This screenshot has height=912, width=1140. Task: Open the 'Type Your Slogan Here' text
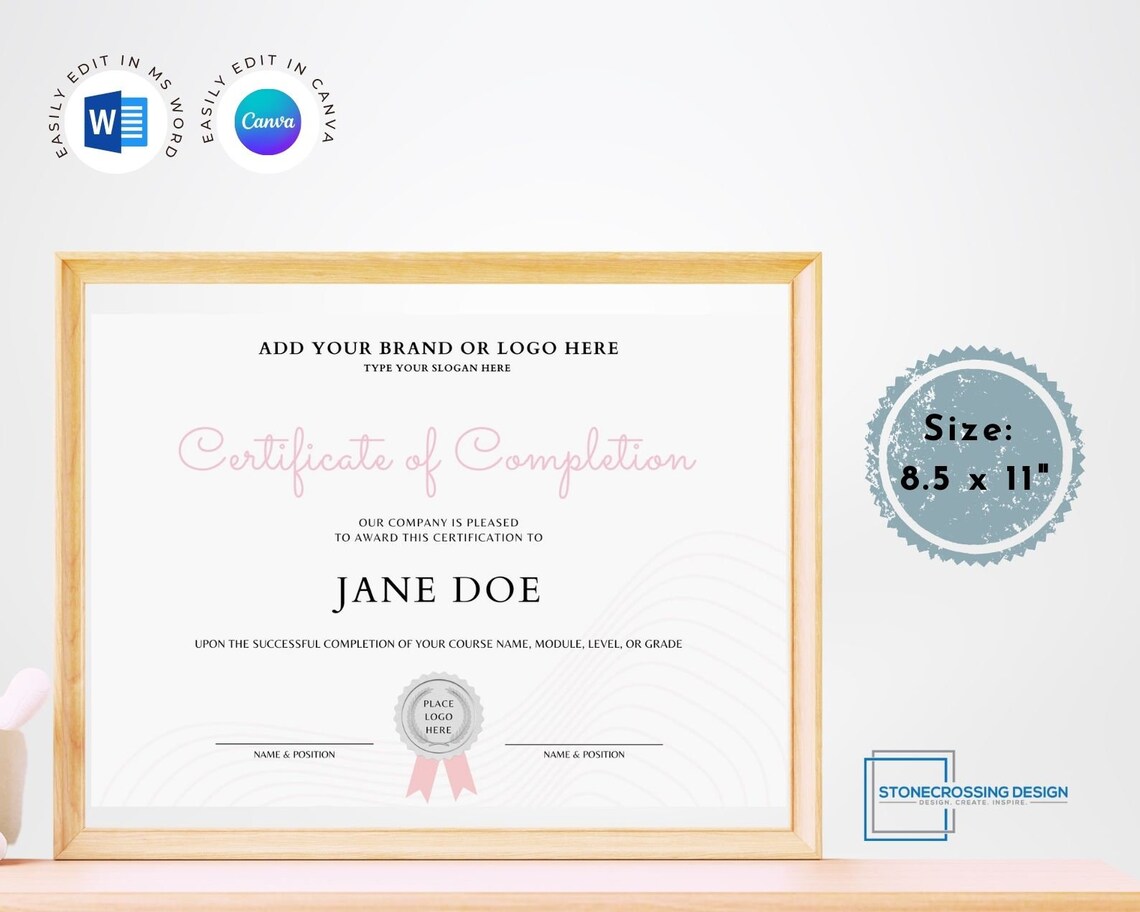point(436,368)
